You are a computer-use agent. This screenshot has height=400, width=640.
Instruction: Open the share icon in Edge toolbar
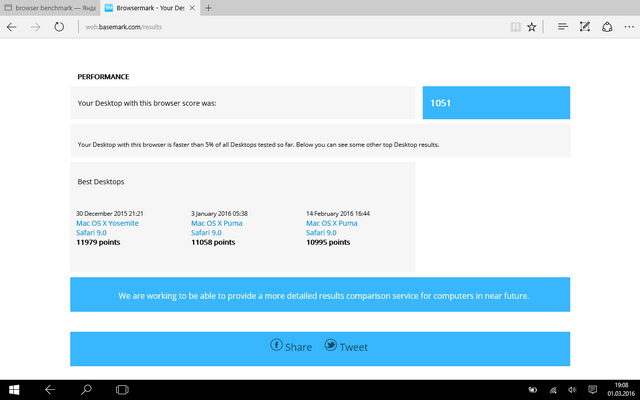[607, 27]
